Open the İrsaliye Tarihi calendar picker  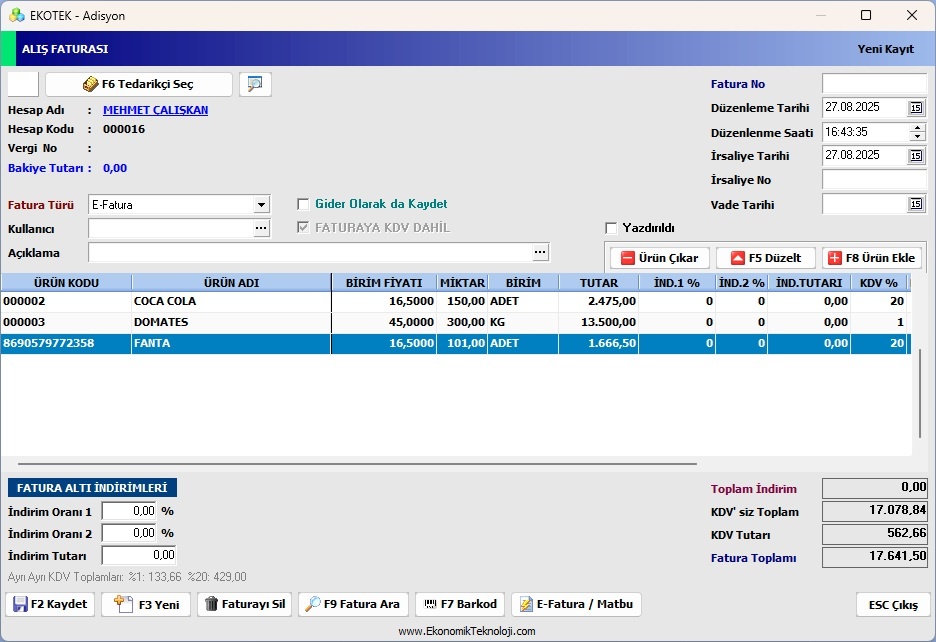[916, 156]
